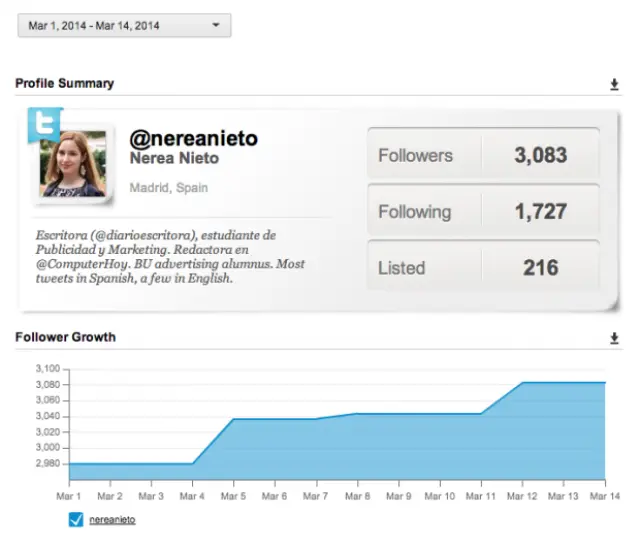This screenshot has width=640, height=547.
Task: Select the Listed count box
Action: pos(483,267)
